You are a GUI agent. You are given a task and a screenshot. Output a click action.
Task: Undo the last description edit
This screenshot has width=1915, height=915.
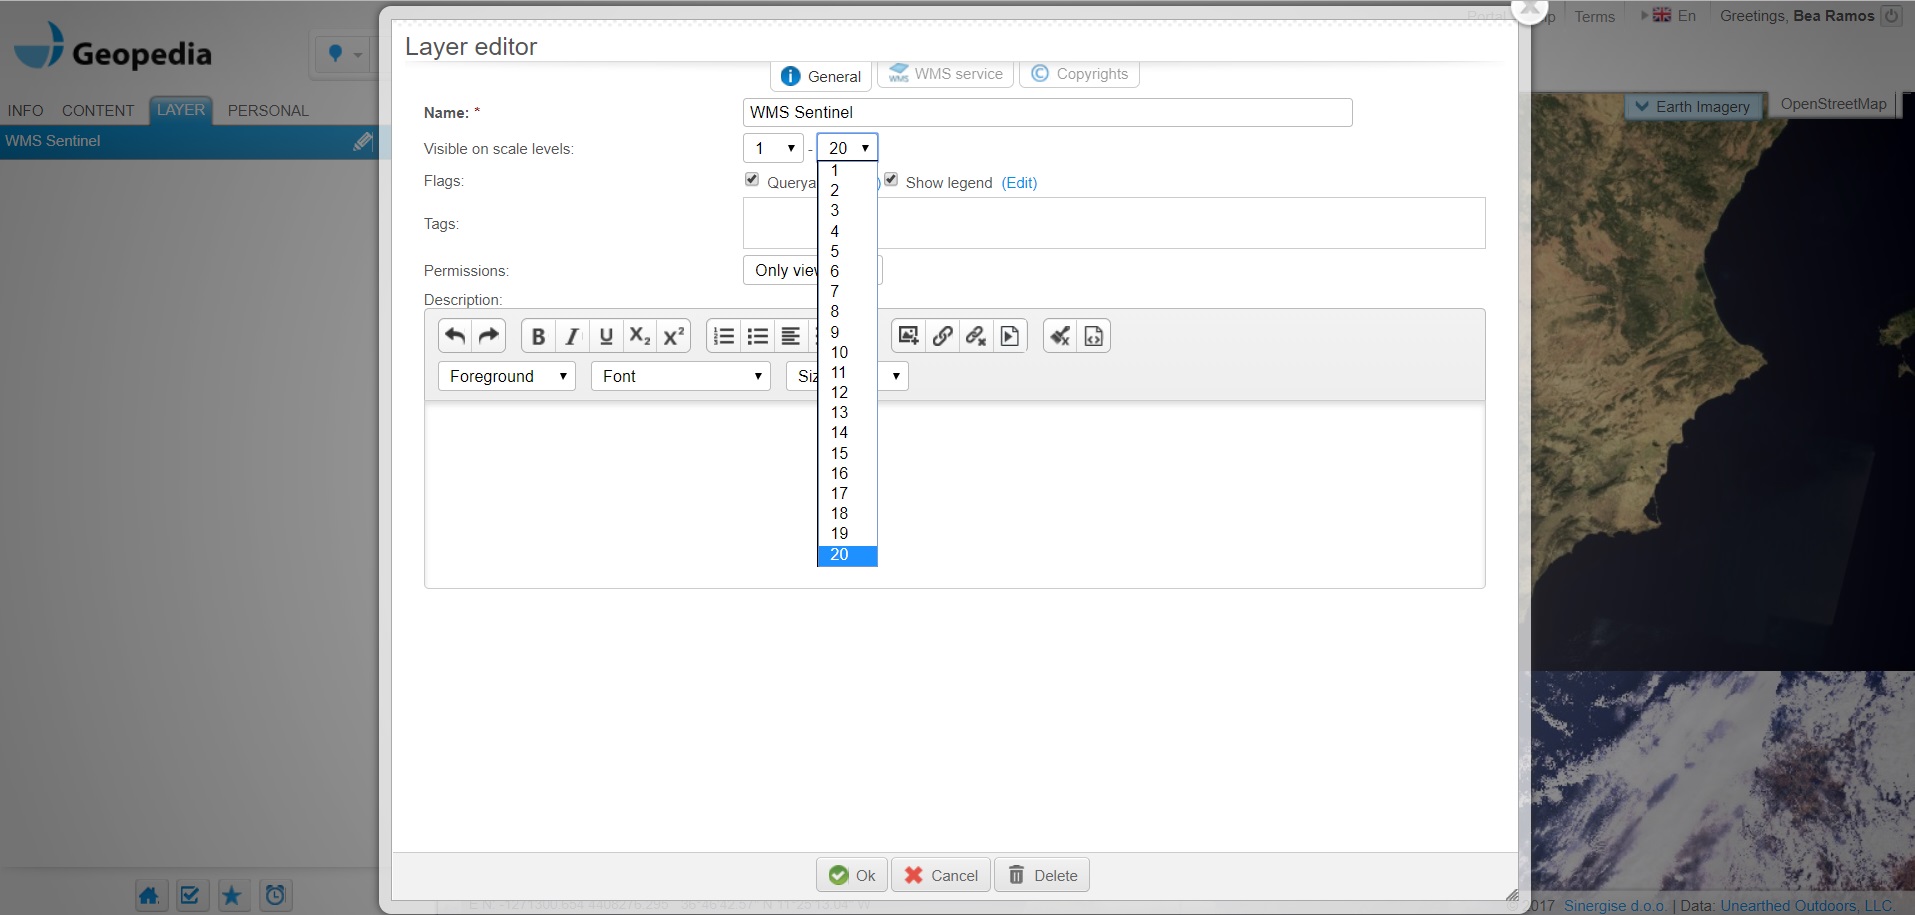pos(455,336)
